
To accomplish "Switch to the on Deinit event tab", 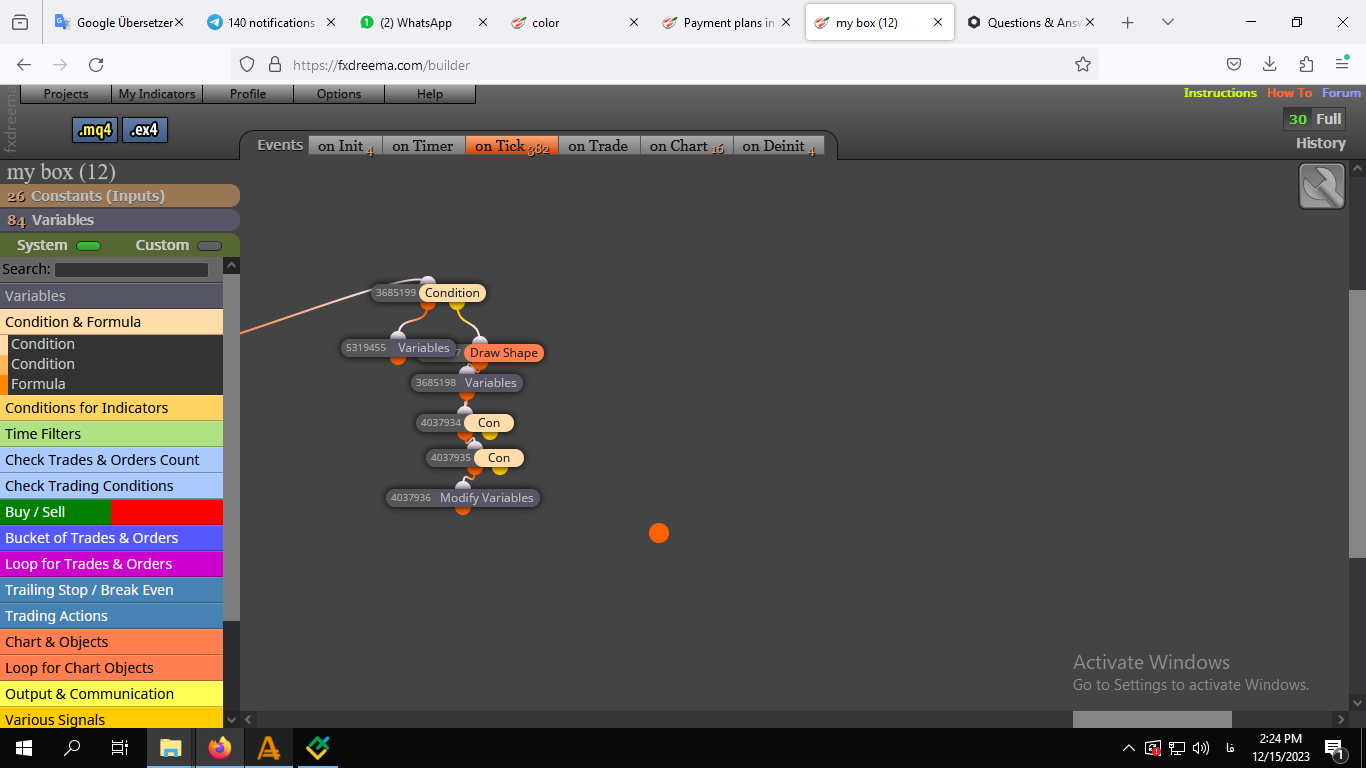I will click(x=779, y=146).
